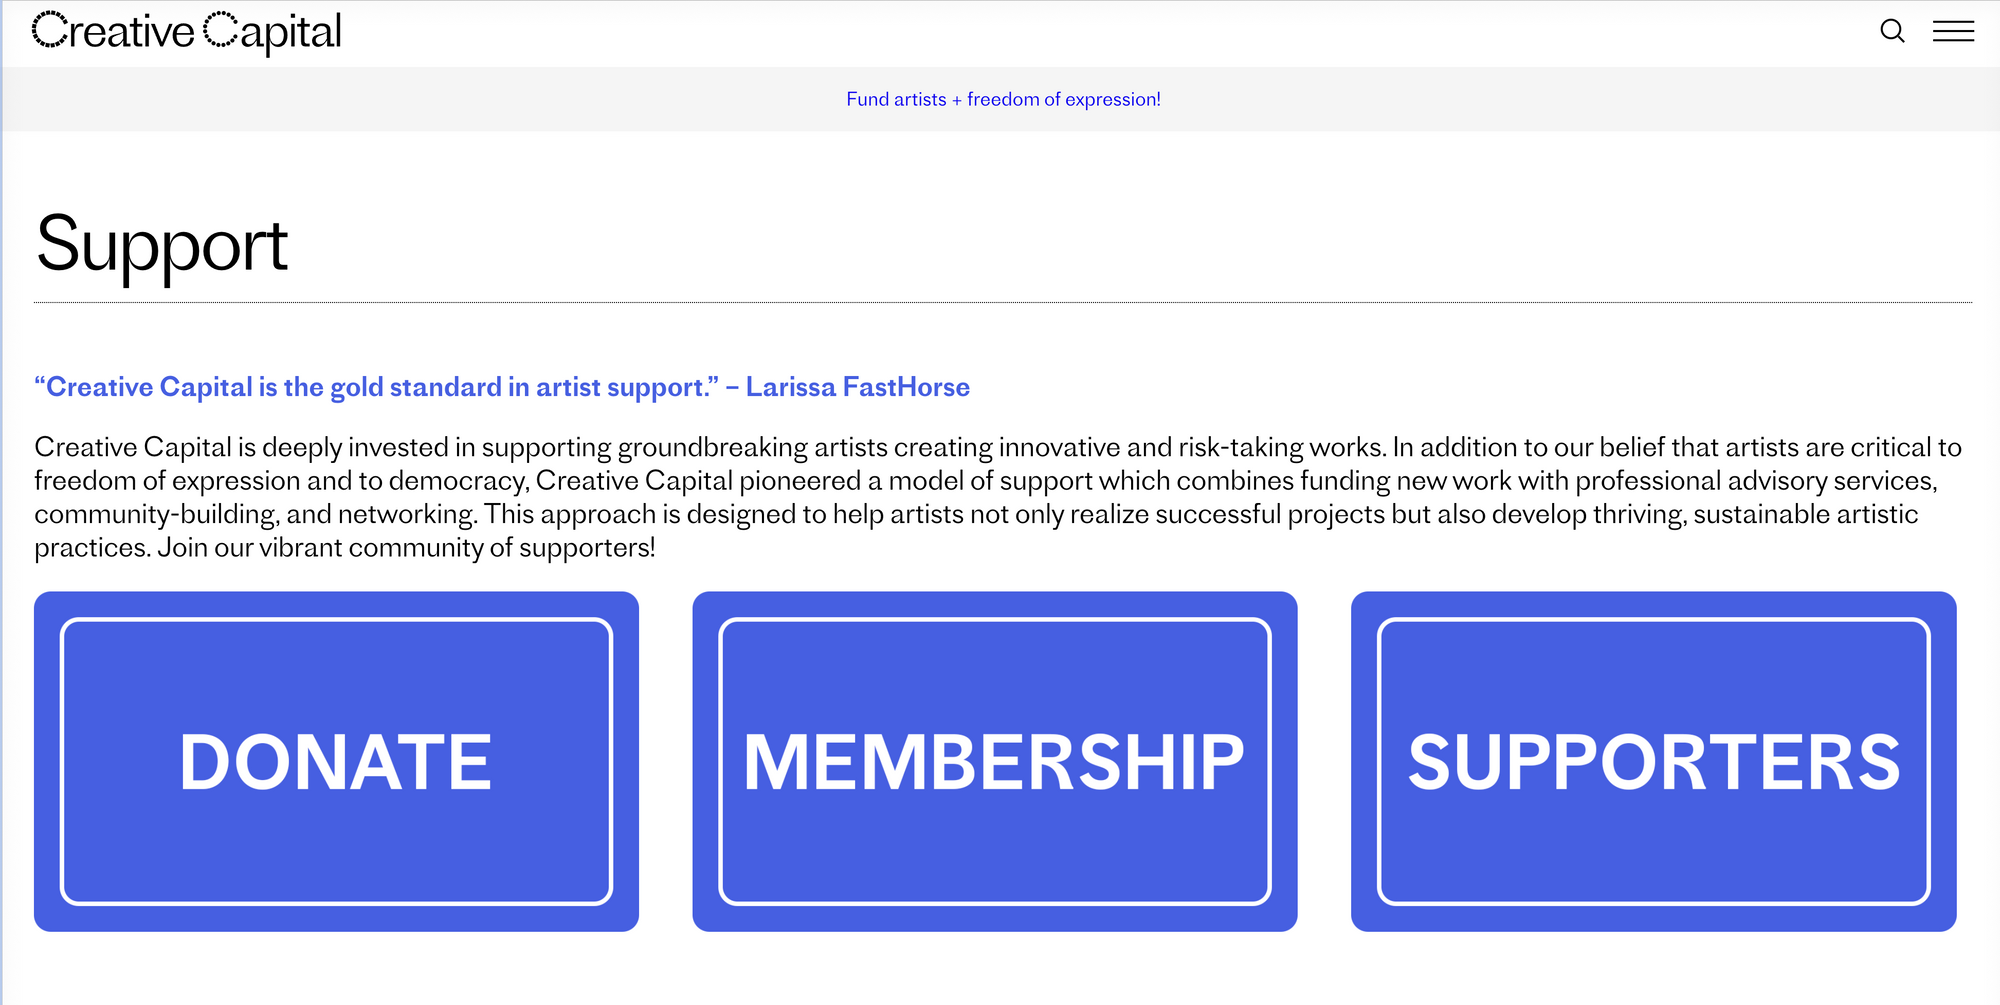Click the divider line below Support
Viewport: 2000px width, 1005px height.
[x=1003, y=302]
